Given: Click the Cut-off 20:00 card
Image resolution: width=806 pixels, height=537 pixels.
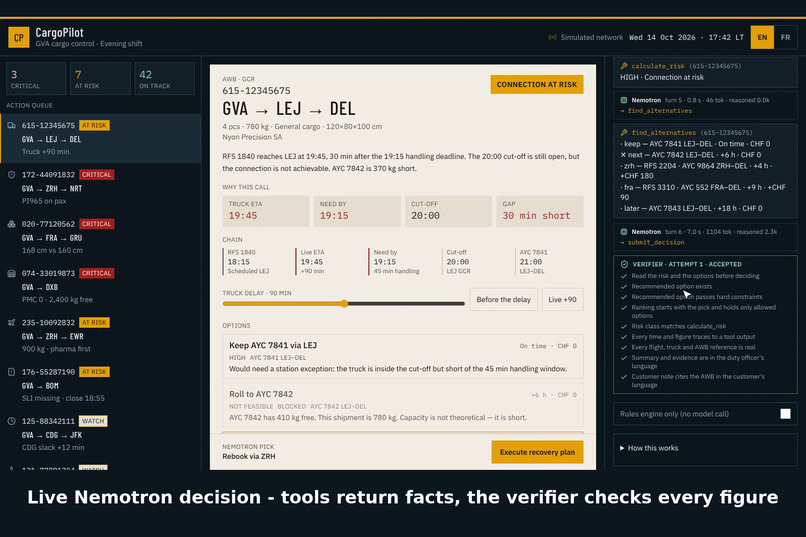Looking at the screenshot, I should 448,211.
